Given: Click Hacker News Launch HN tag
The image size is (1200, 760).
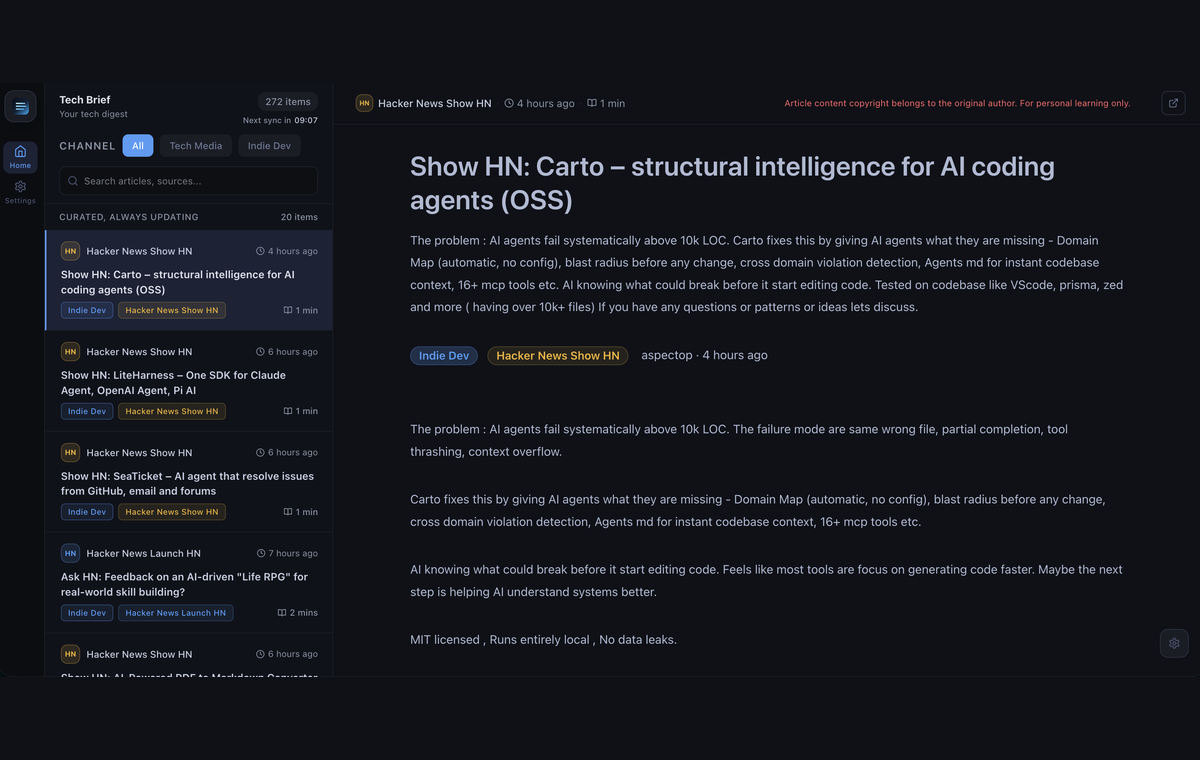Looking at the screenshot, I should pyautogui.click(x=176, y=613).
